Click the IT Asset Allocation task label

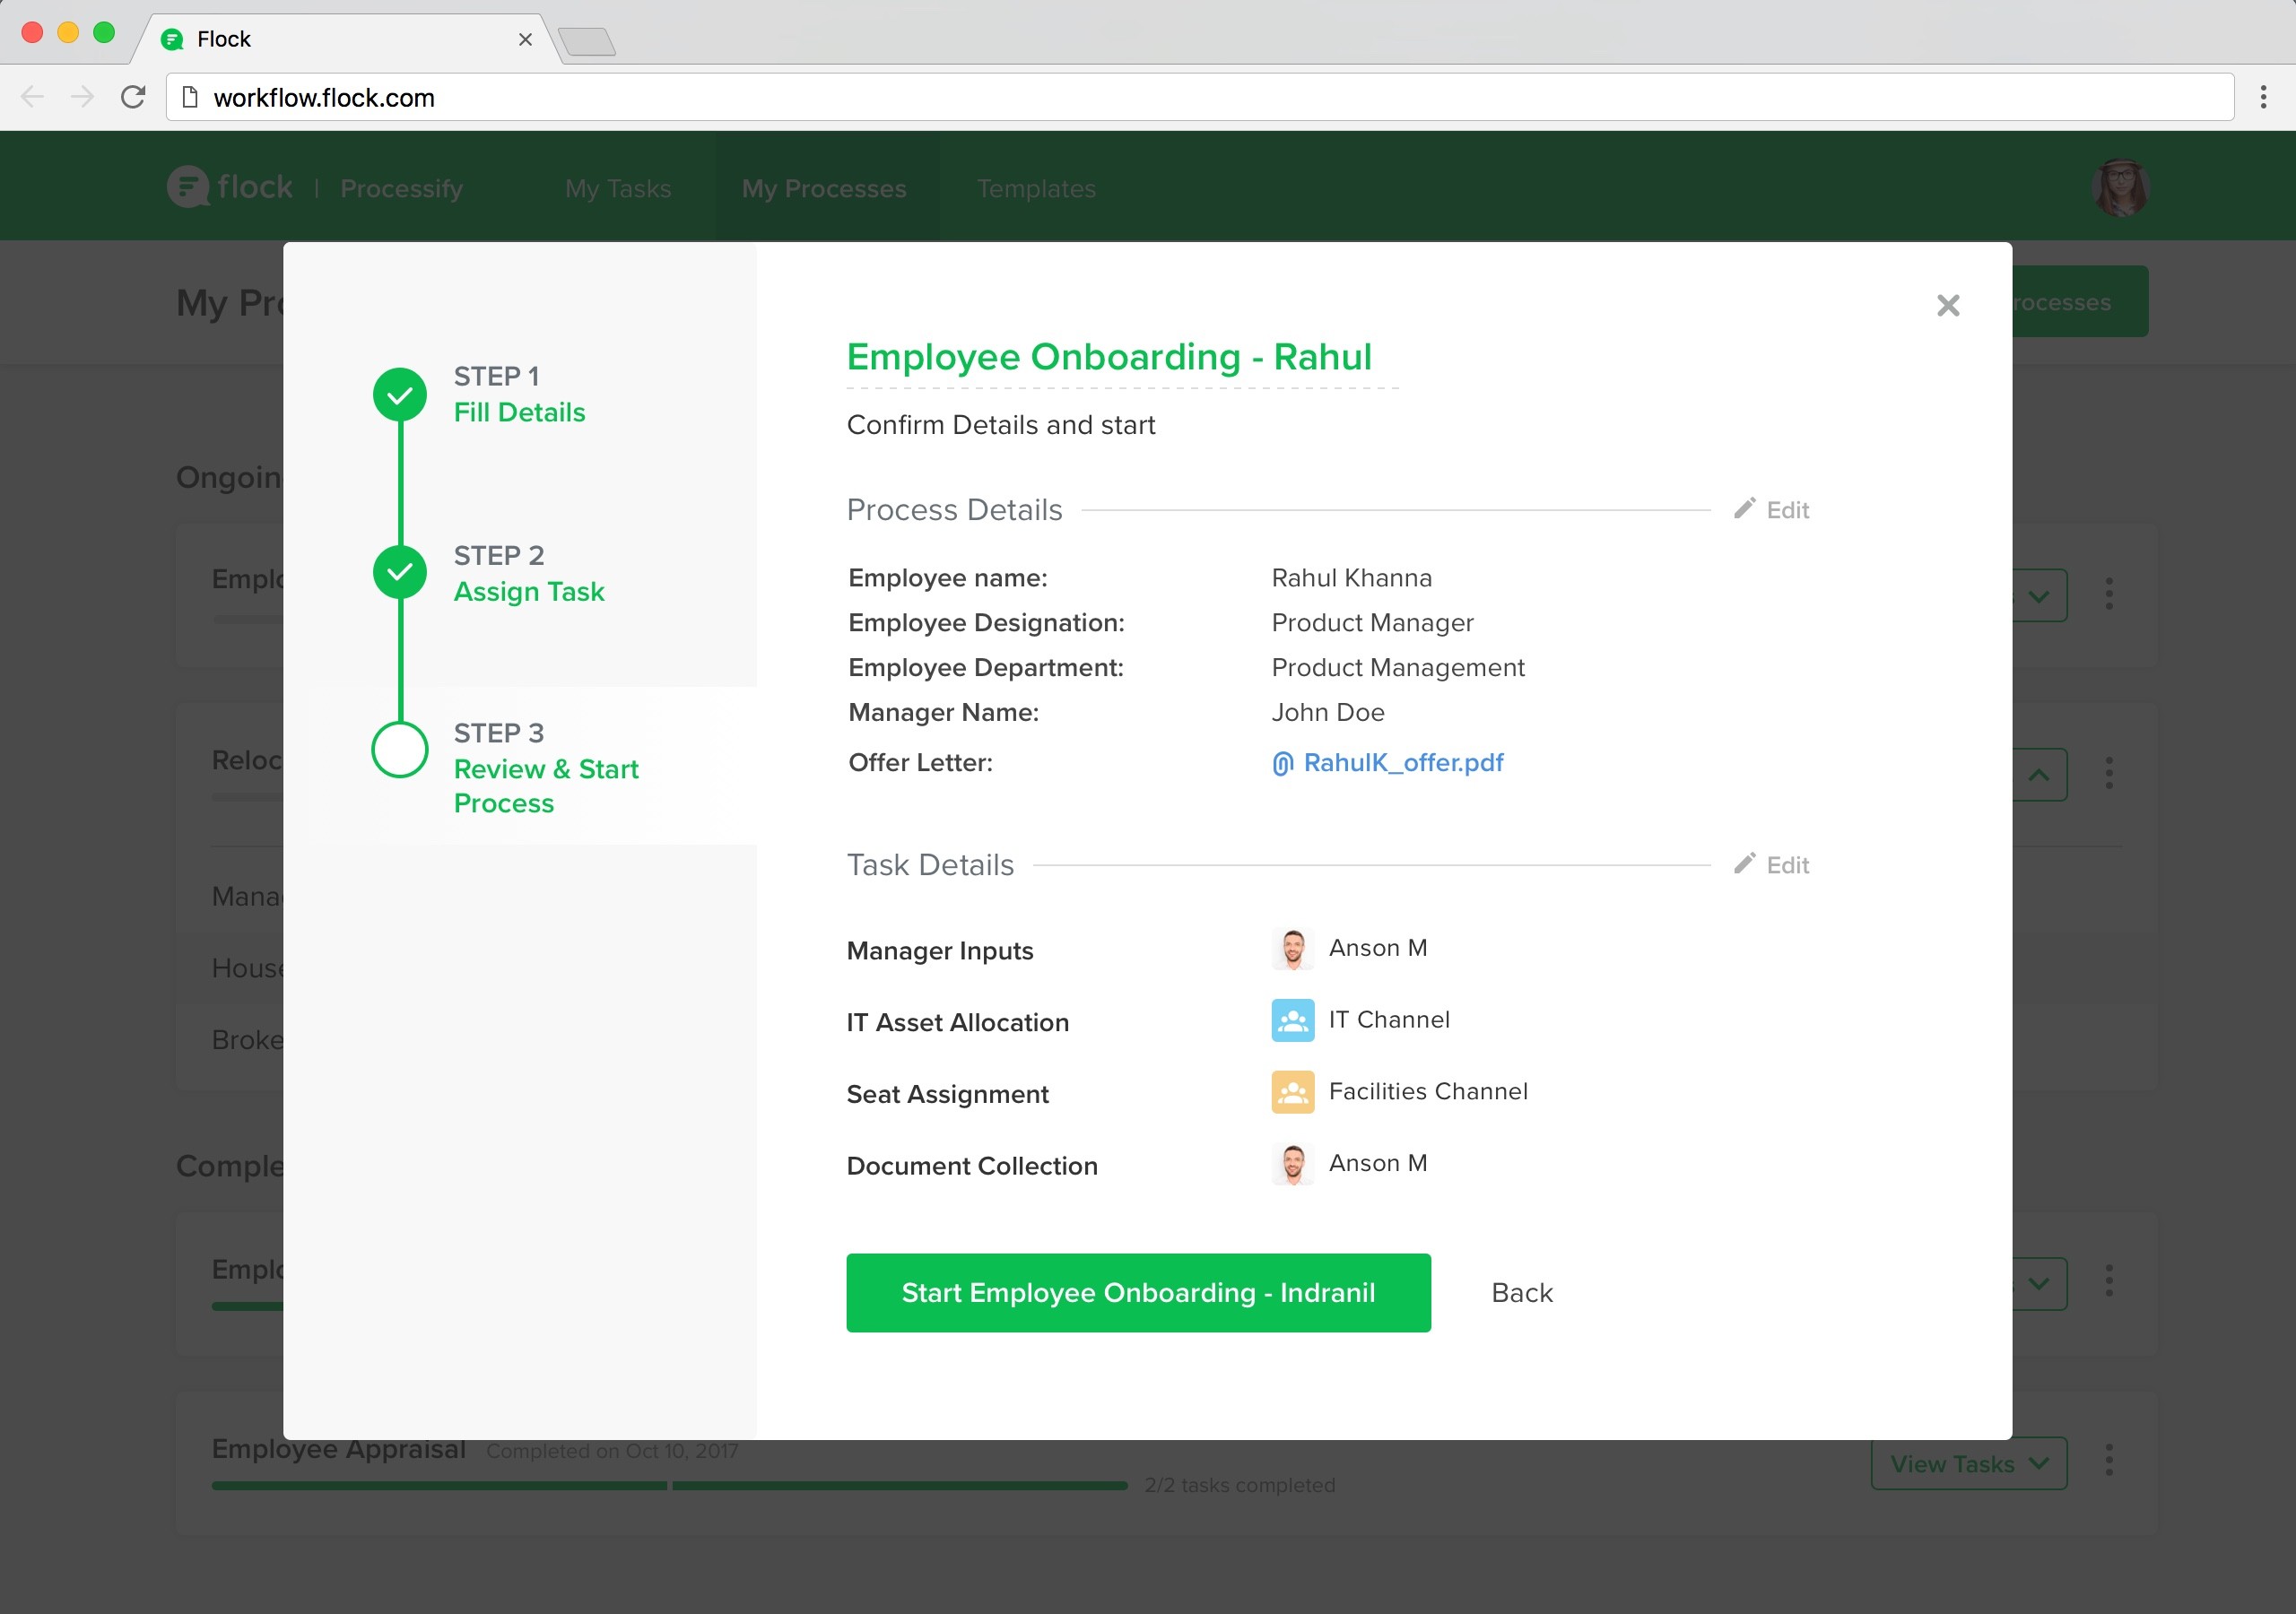958,1023
